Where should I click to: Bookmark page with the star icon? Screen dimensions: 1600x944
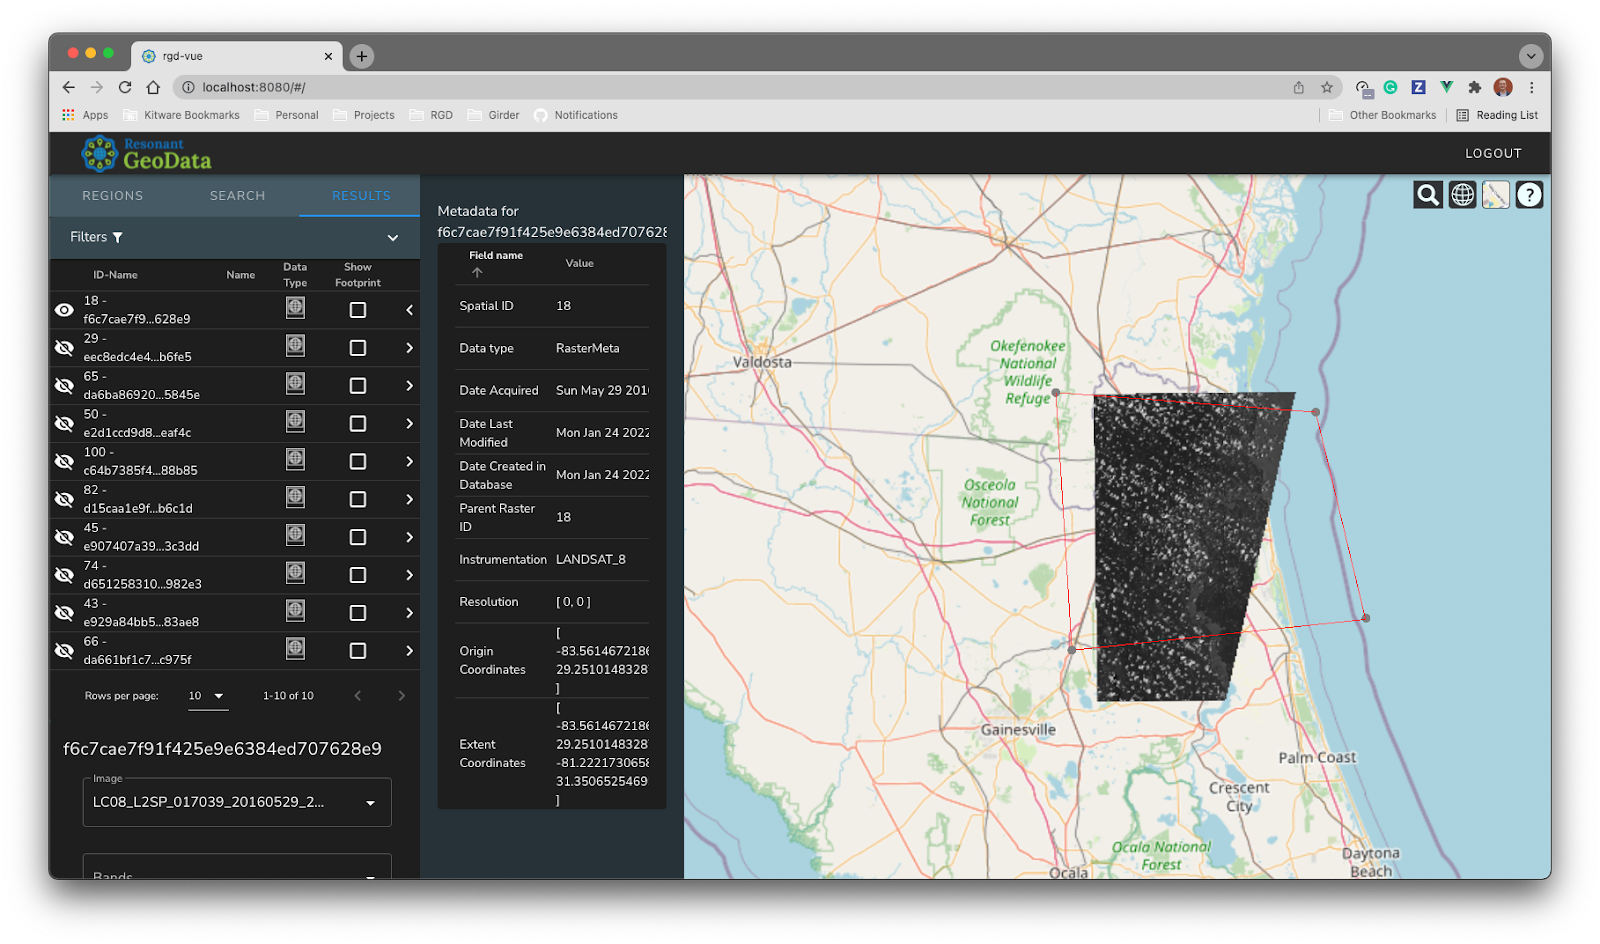coord(1327,87)
